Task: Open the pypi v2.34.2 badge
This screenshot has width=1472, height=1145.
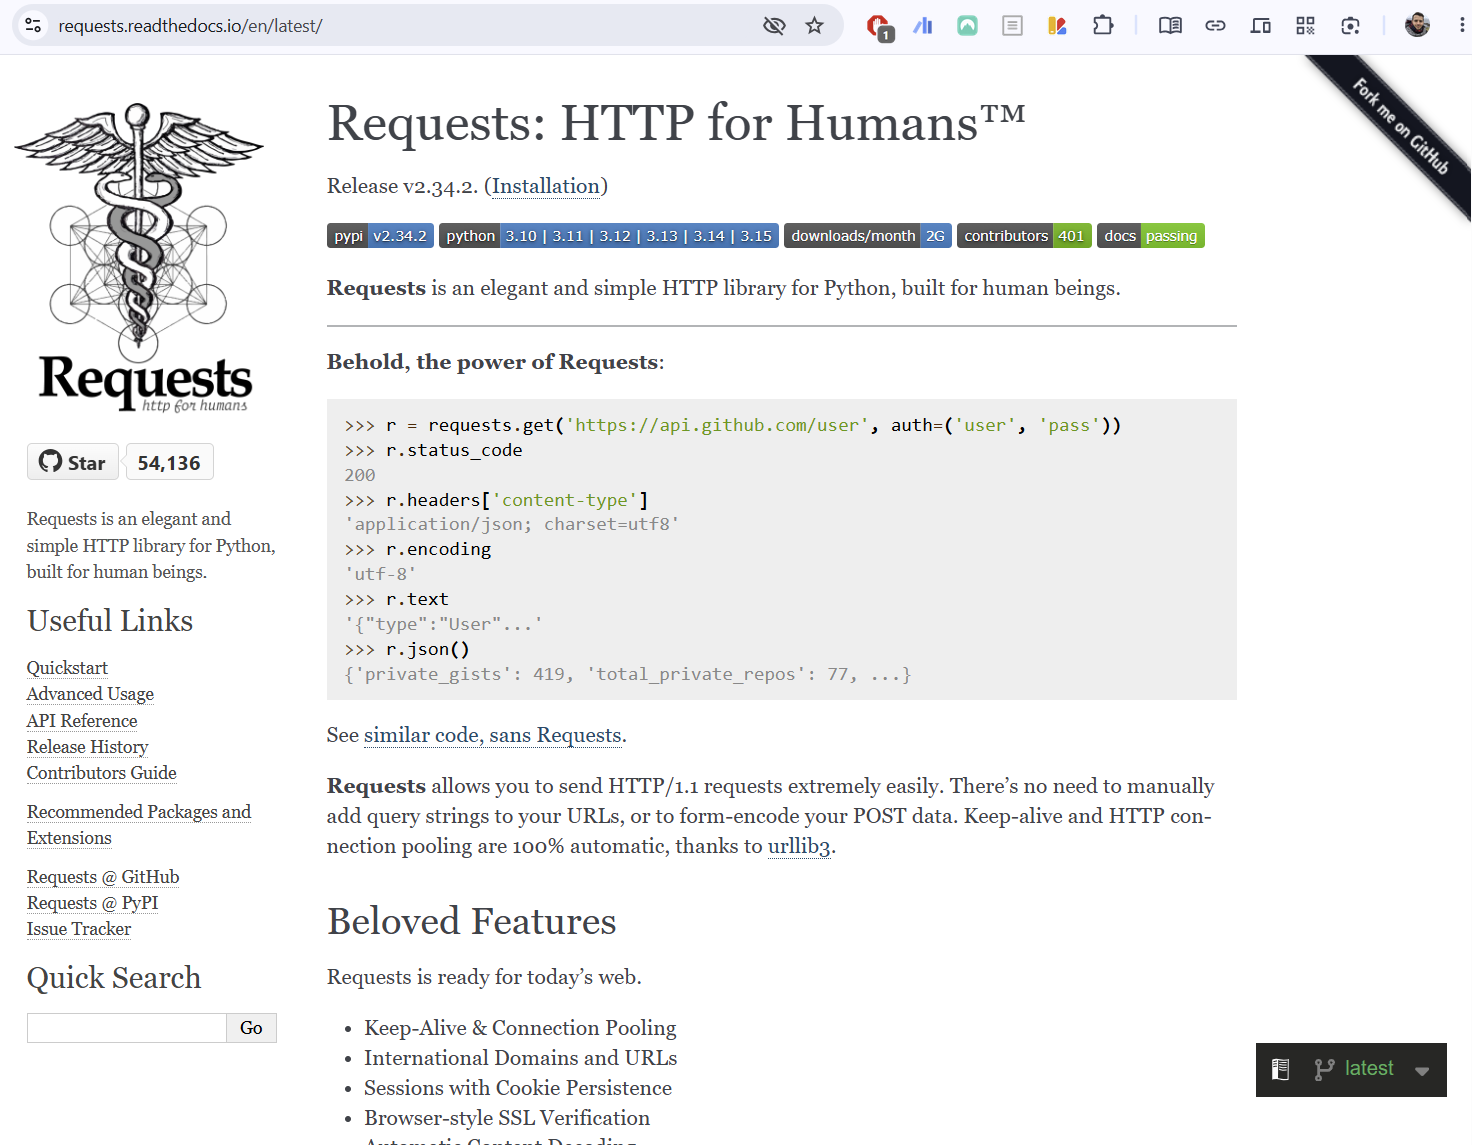Action: [380, 236]
